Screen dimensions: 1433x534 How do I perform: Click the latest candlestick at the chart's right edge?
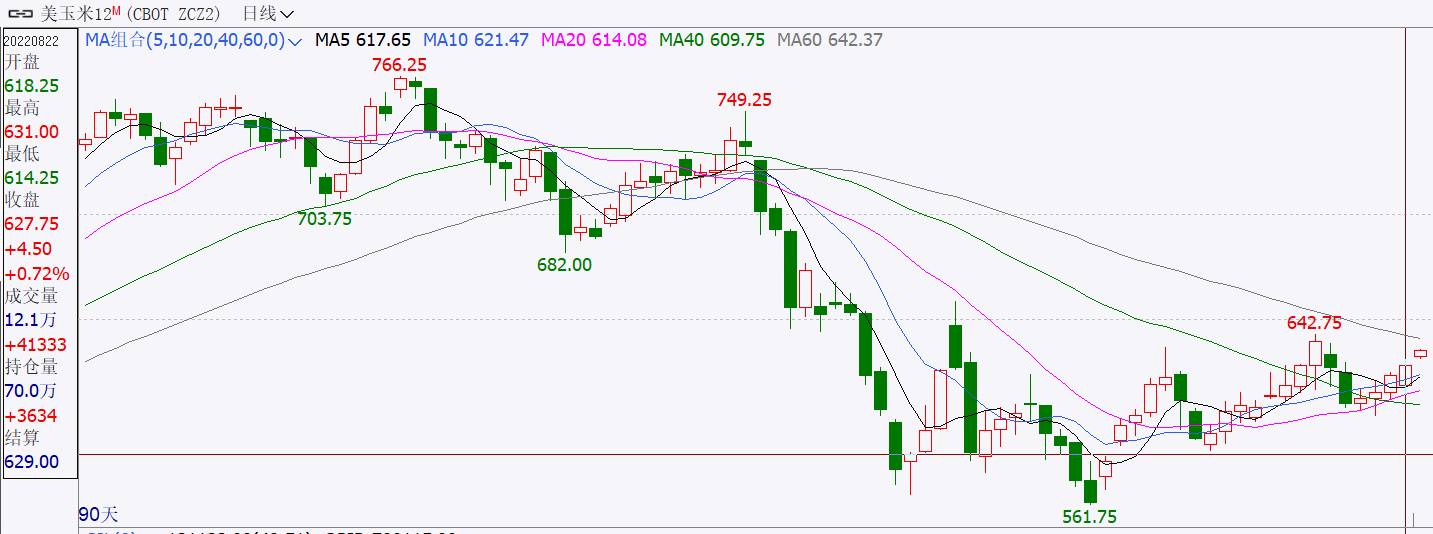(x=1420, y=353)
